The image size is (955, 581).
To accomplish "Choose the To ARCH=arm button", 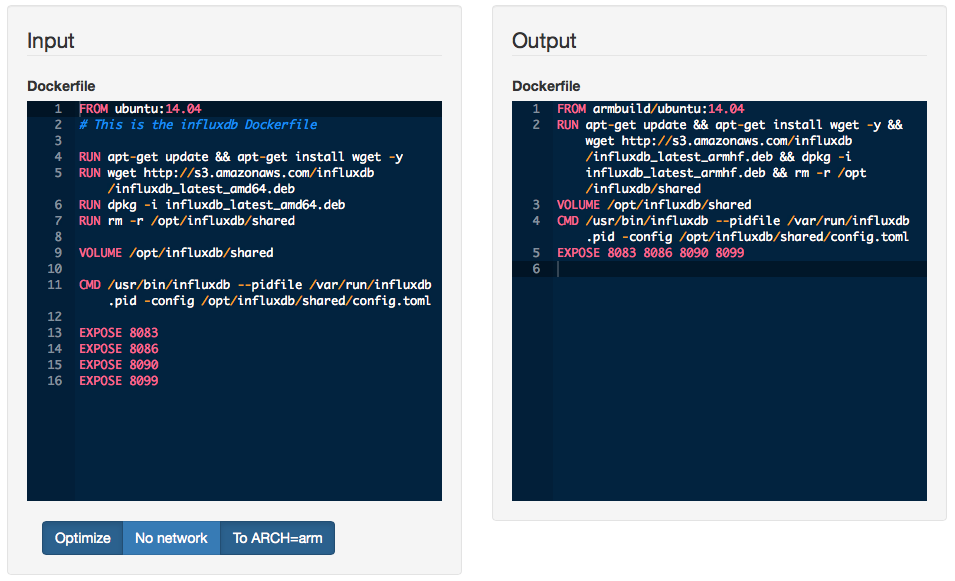I will (x=277, y=538).
